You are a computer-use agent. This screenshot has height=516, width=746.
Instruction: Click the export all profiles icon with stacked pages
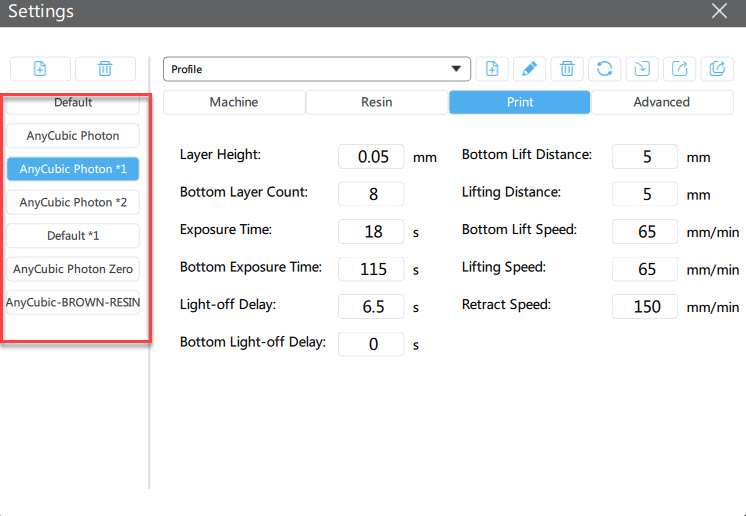pyautogui.click(x=717, y=69)
